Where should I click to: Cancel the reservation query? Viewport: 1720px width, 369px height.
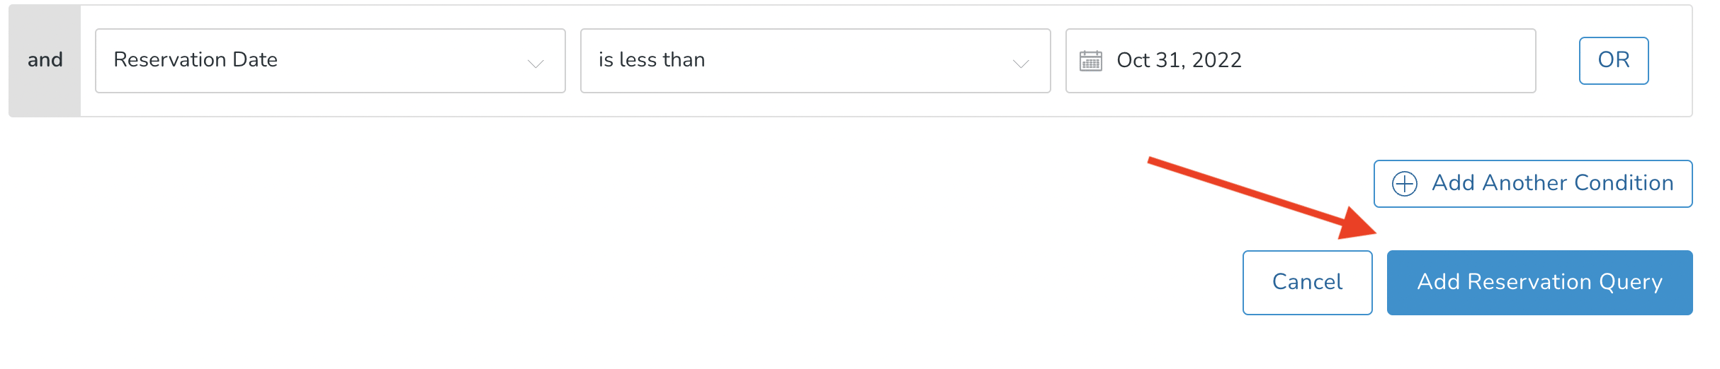click(x=1307, y=282)
